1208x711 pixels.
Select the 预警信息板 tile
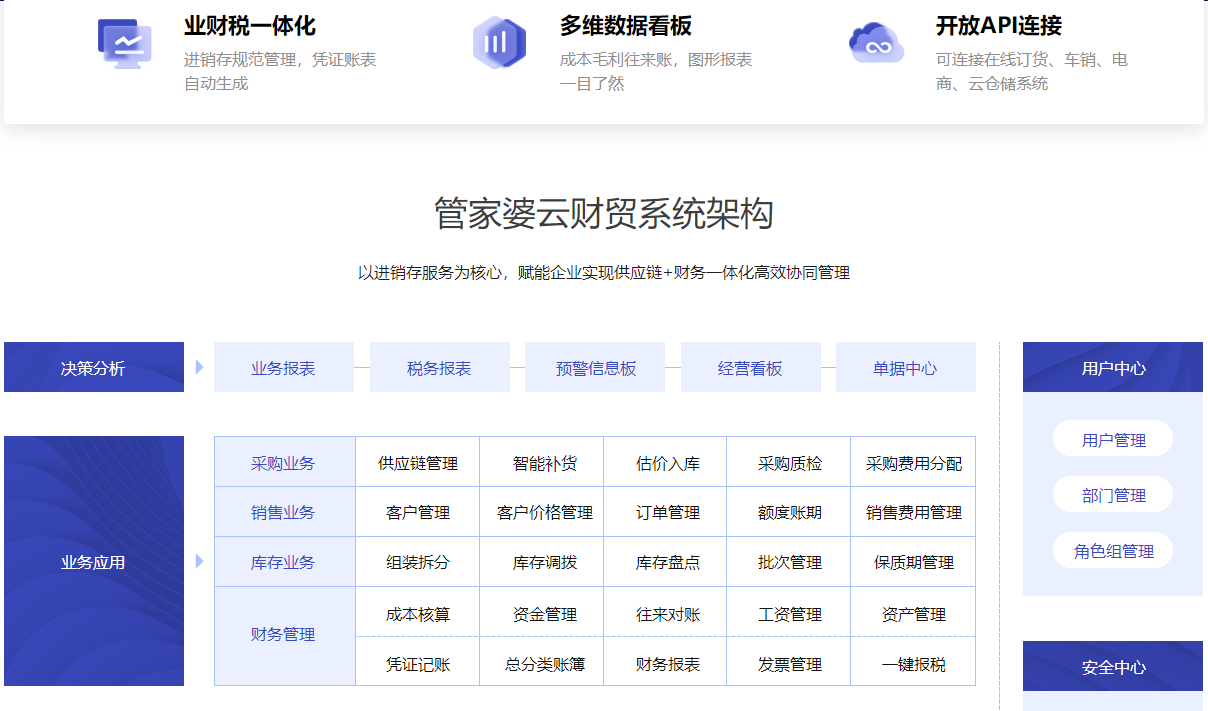click(x=595, y=367)
